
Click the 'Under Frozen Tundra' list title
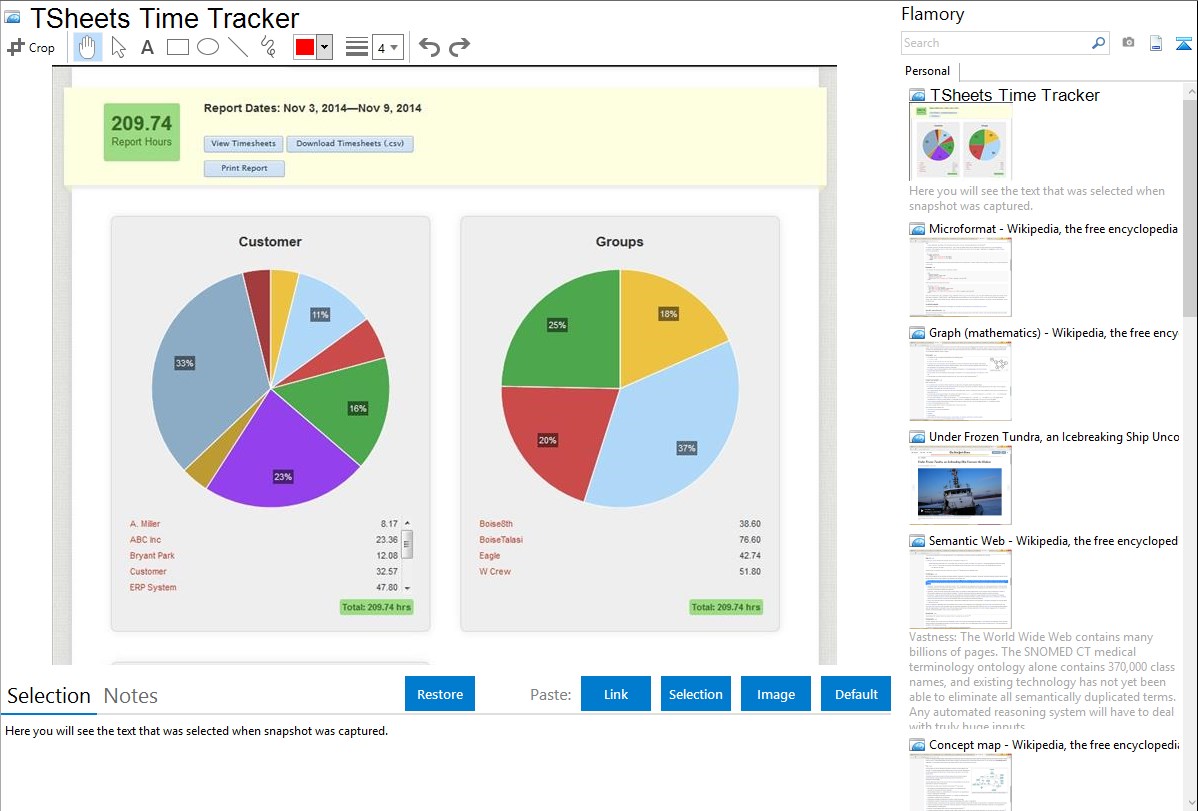(x=1054, y=437)
